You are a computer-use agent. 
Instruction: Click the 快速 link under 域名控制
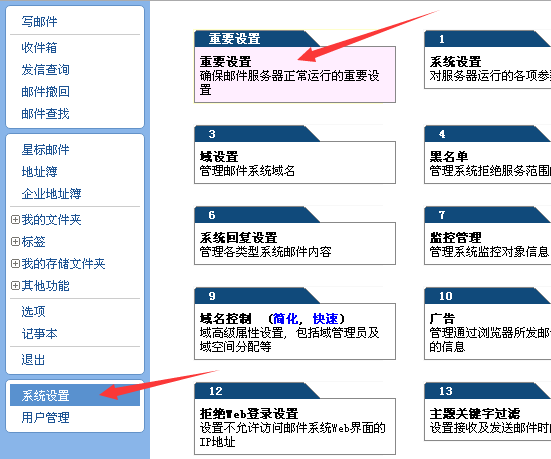pos(325,319)
